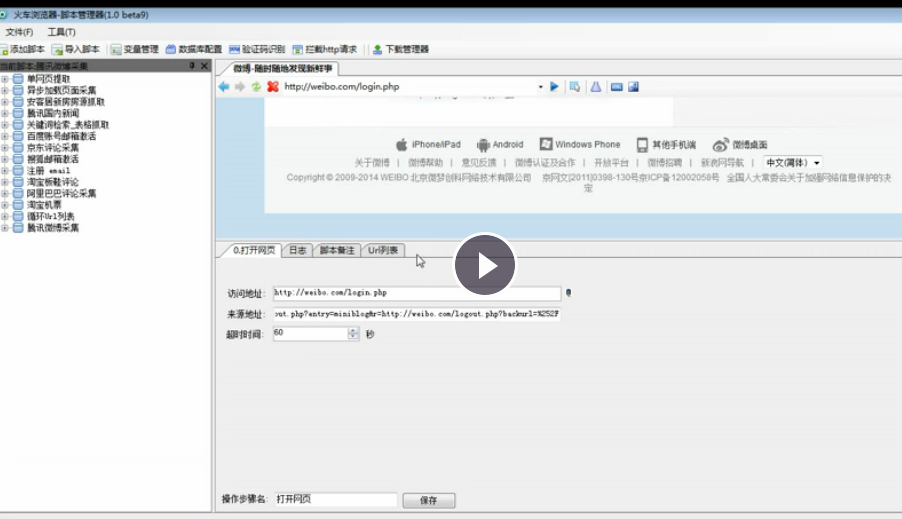902x519 pixels.
Task: Click the browser forward arrow icon
Action: tap(240, 87)
